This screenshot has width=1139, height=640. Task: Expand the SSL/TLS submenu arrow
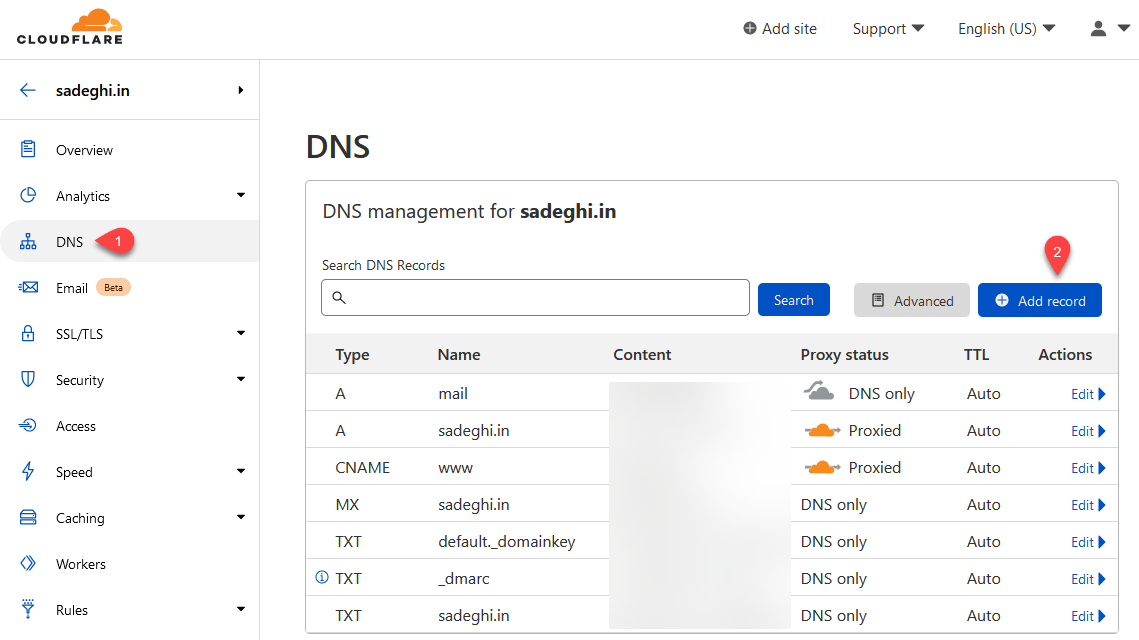coord(240,333)
